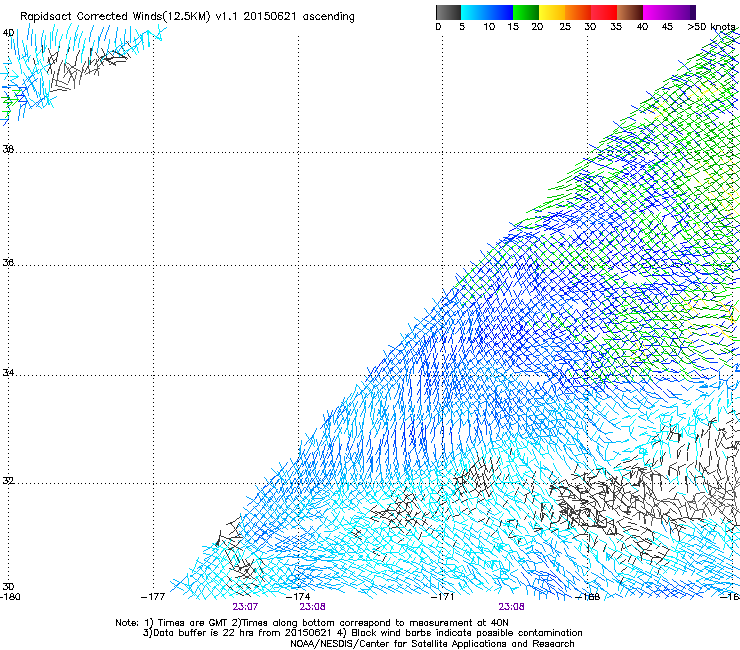Click the '23:08' time label right of -171
This screenshot has height=650, width=740.
[x=512, y=607]
